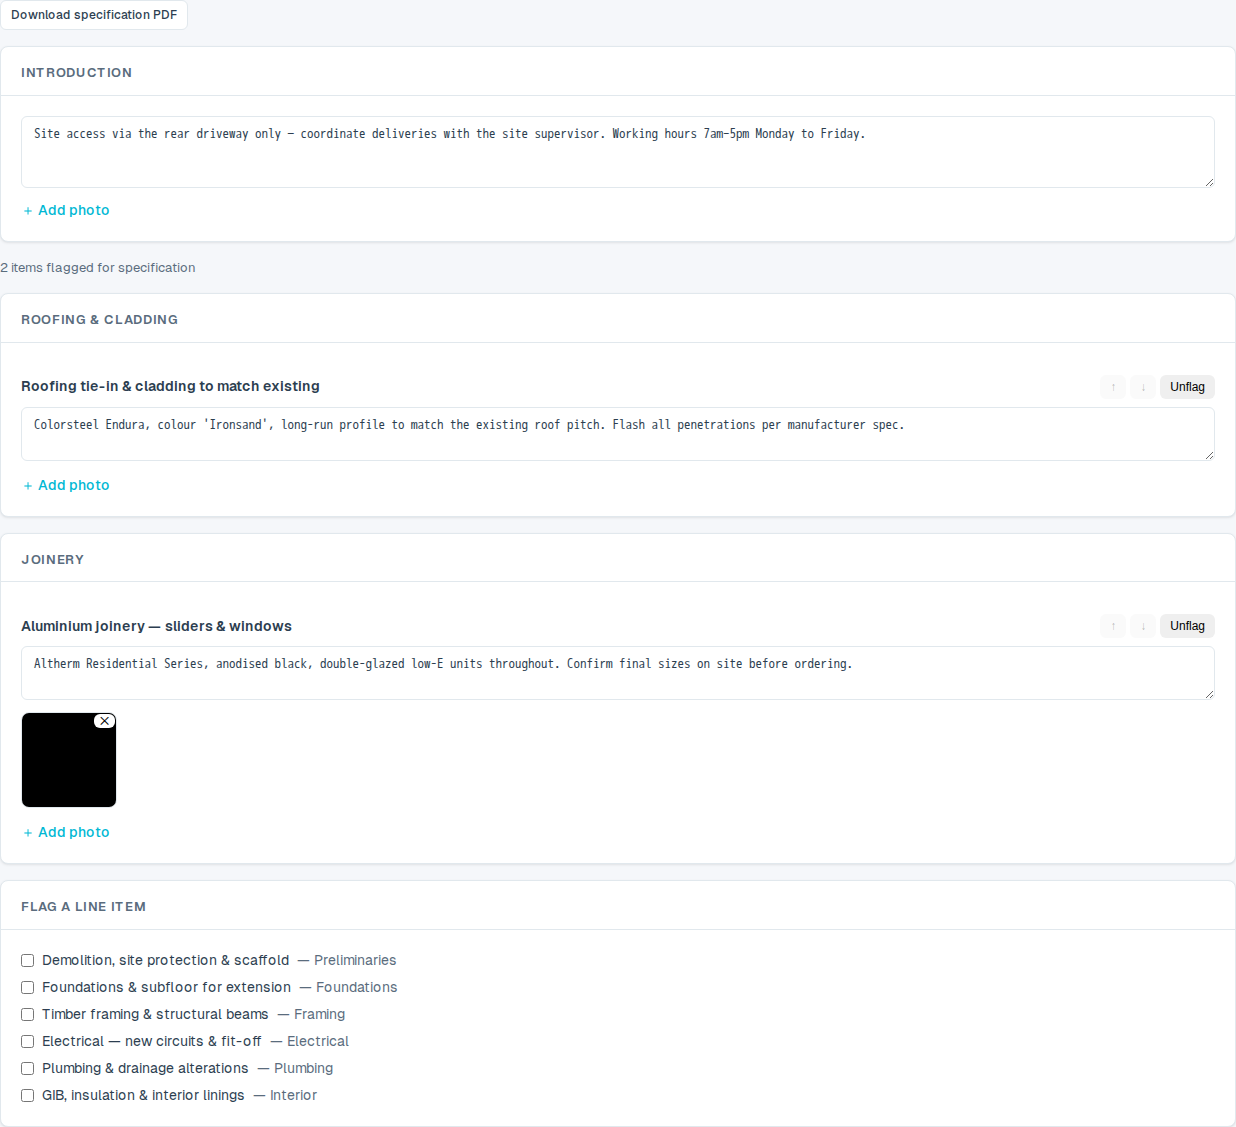Download specification PDF
Screen dimensions: 1236x1127
[x=94, y=15]
